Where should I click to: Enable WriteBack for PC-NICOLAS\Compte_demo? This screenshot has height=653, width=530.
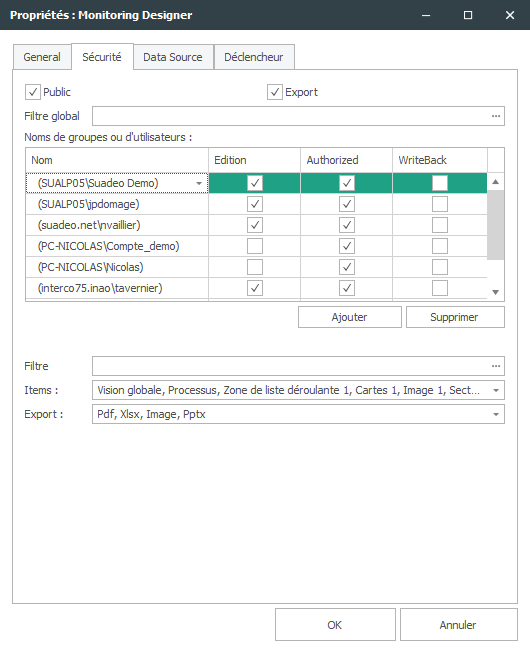point(440,246)
